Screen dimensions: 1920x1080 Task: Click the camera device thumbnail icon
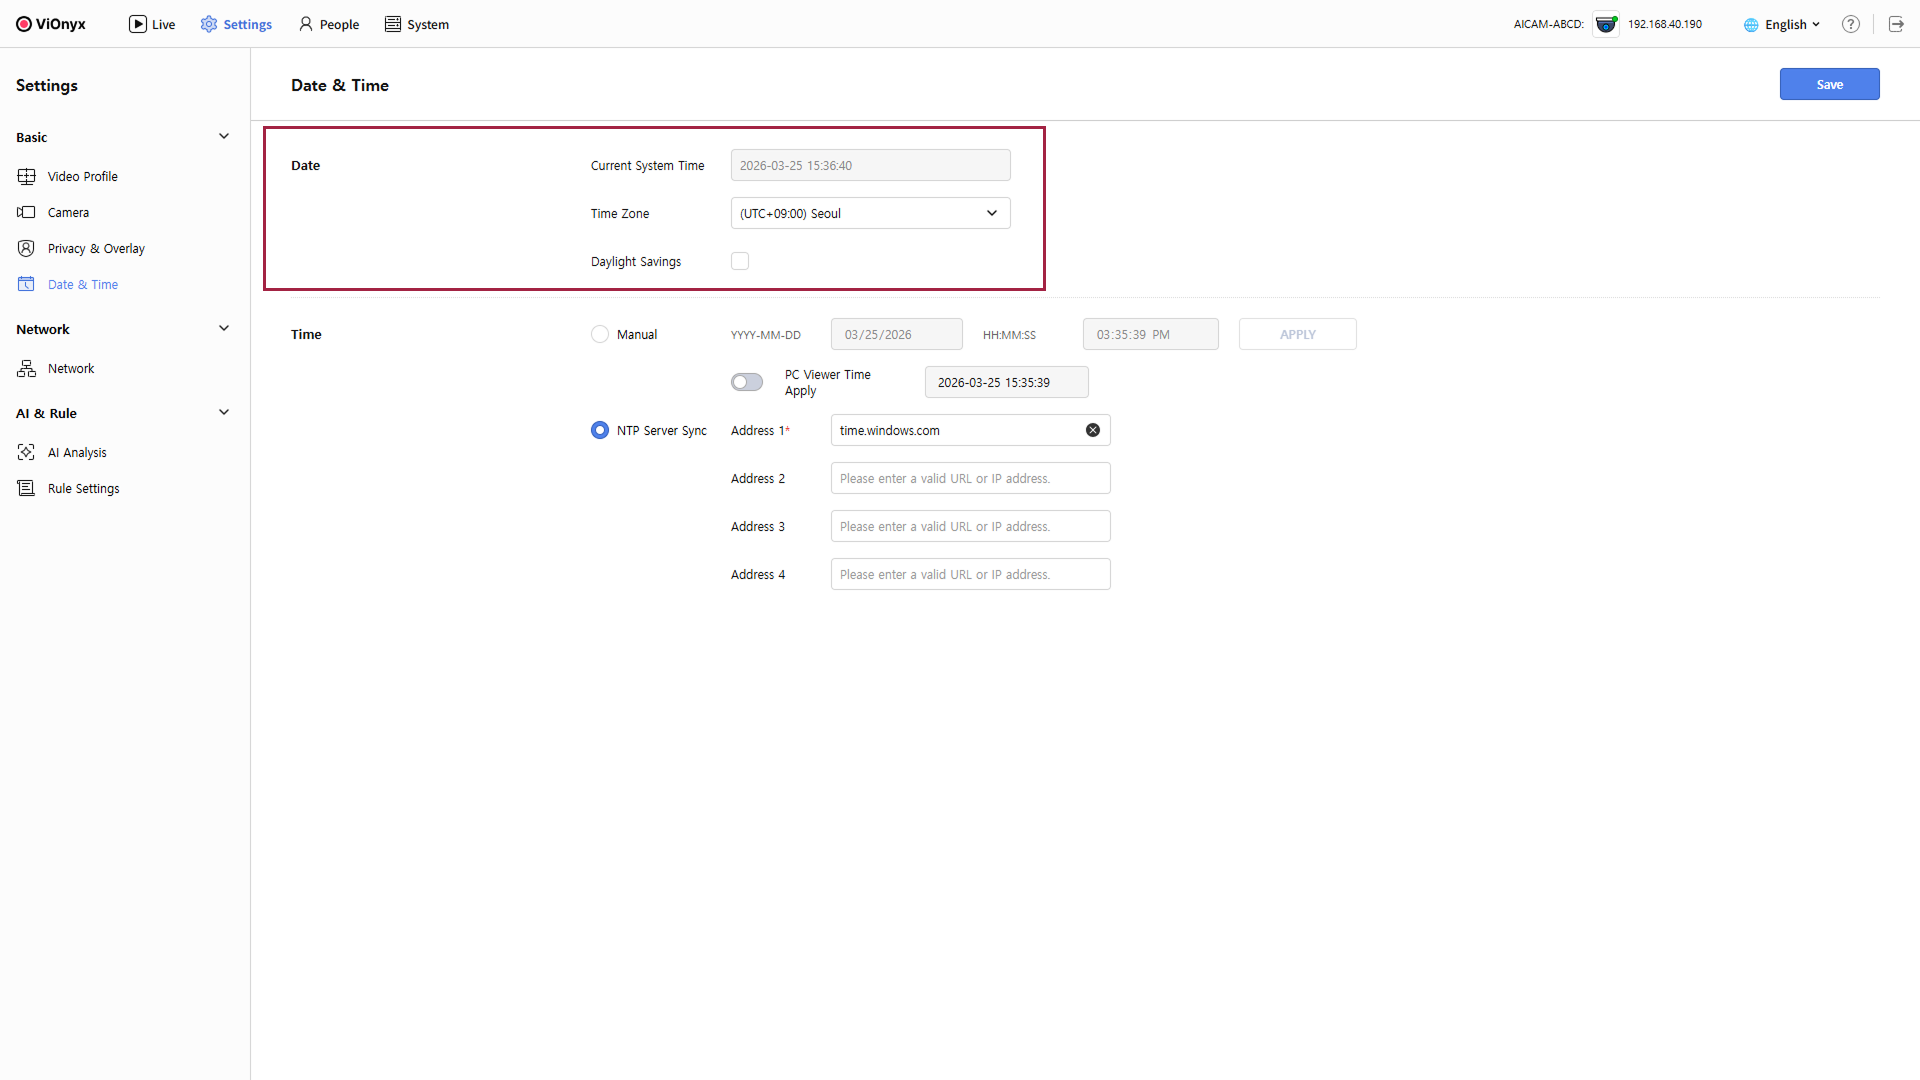click(1606, 24)
